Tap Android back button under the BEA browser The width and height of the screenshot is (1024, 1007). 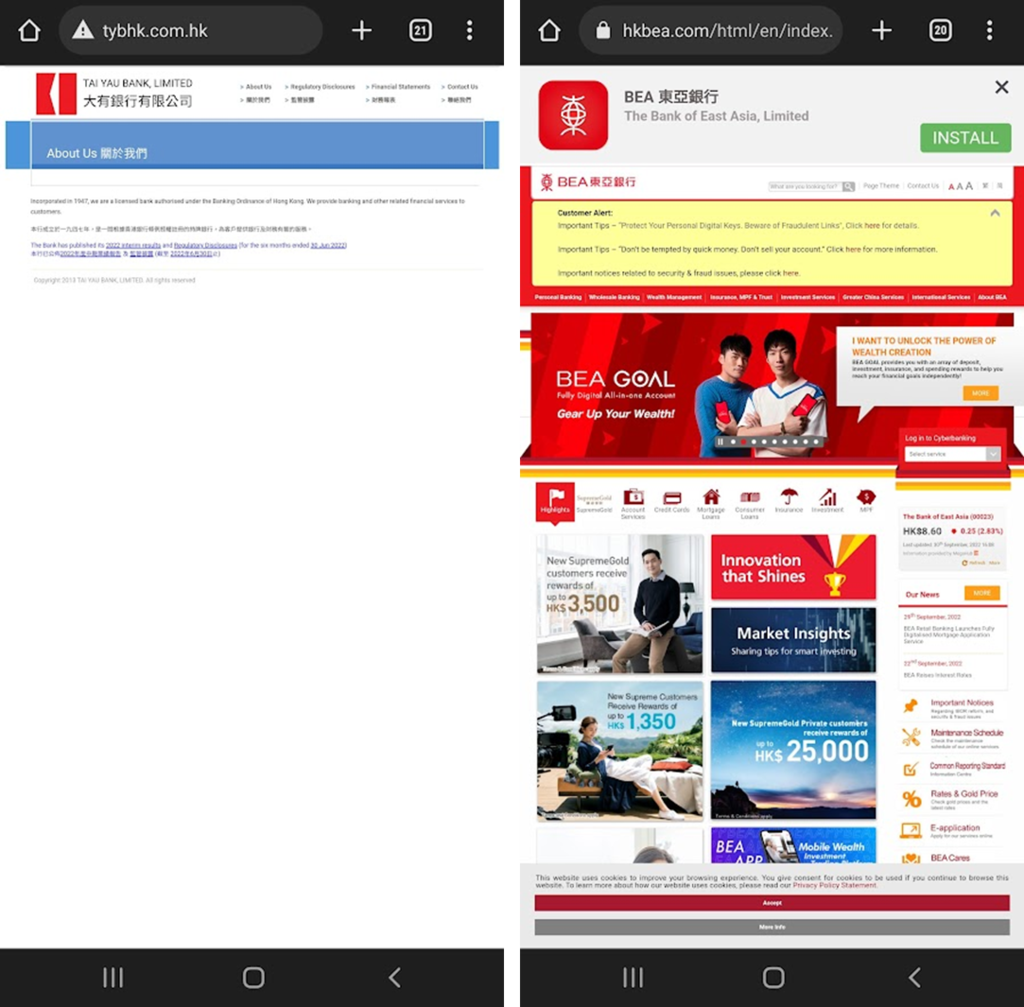pyautogui.click(x=914, y=978)
